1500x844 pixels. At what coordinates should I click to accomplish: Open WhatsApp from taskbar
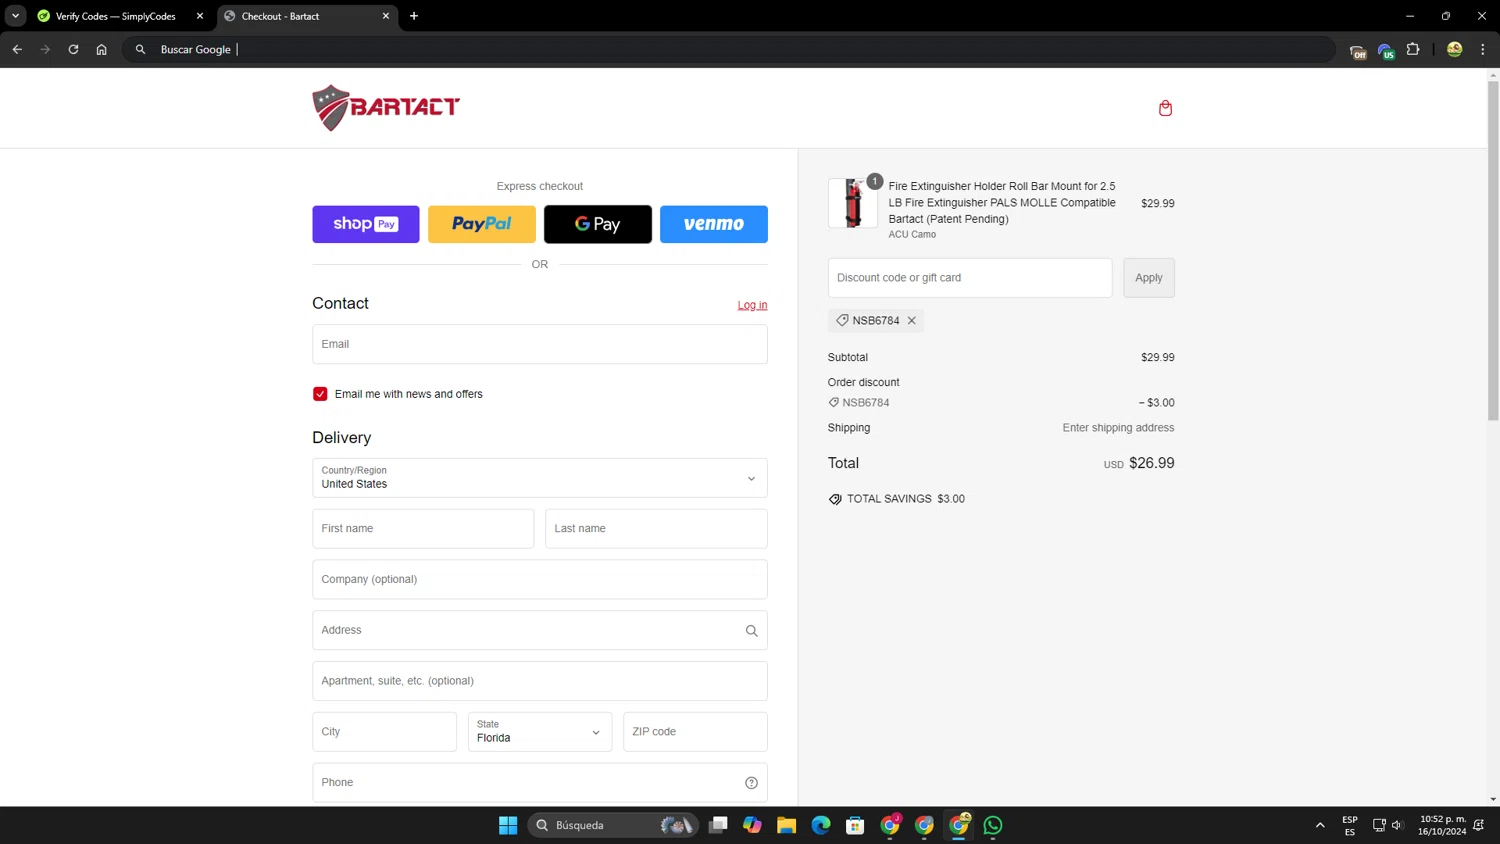point(993,825)
